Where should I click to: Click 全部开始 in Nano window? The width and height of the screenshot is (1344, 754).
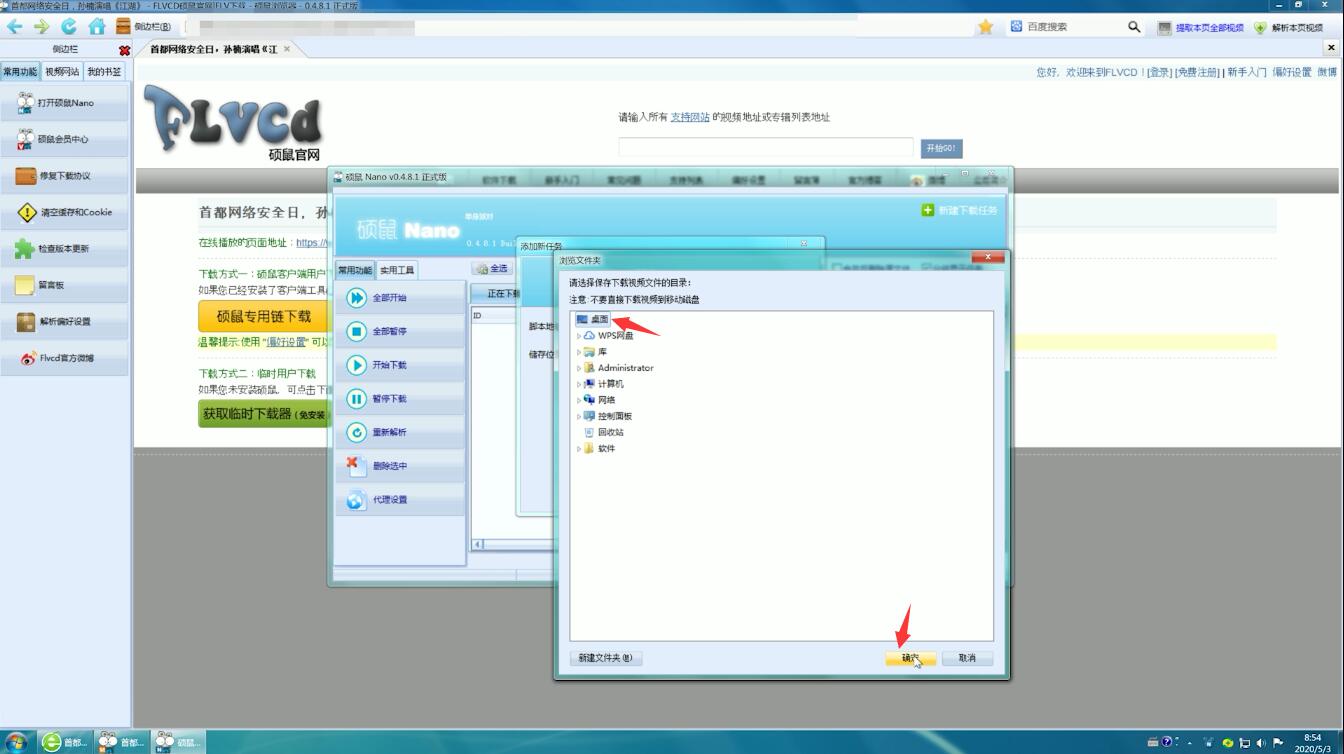click(400, 298)
